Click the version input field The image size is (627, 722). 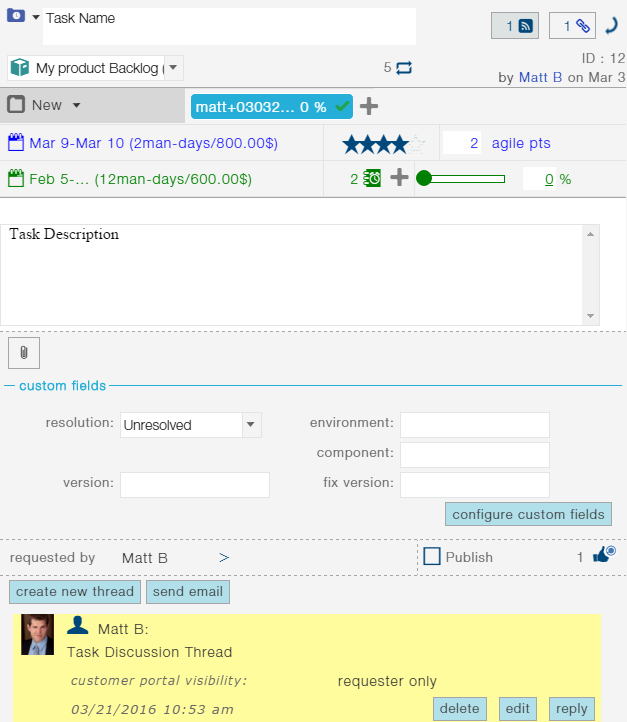tap(195, 485)
